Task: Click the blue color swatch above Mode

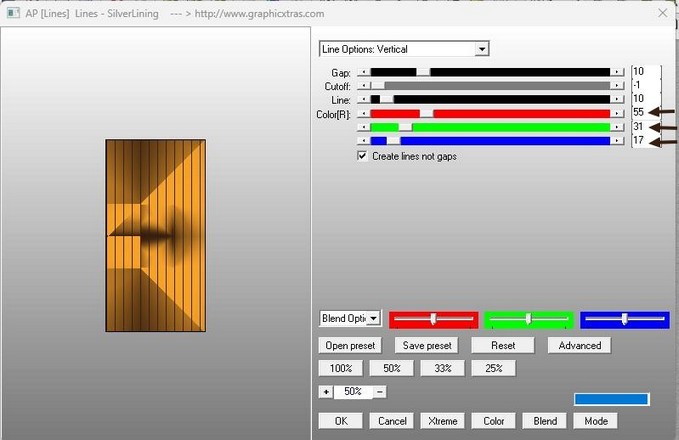Action: click(611, 399)
